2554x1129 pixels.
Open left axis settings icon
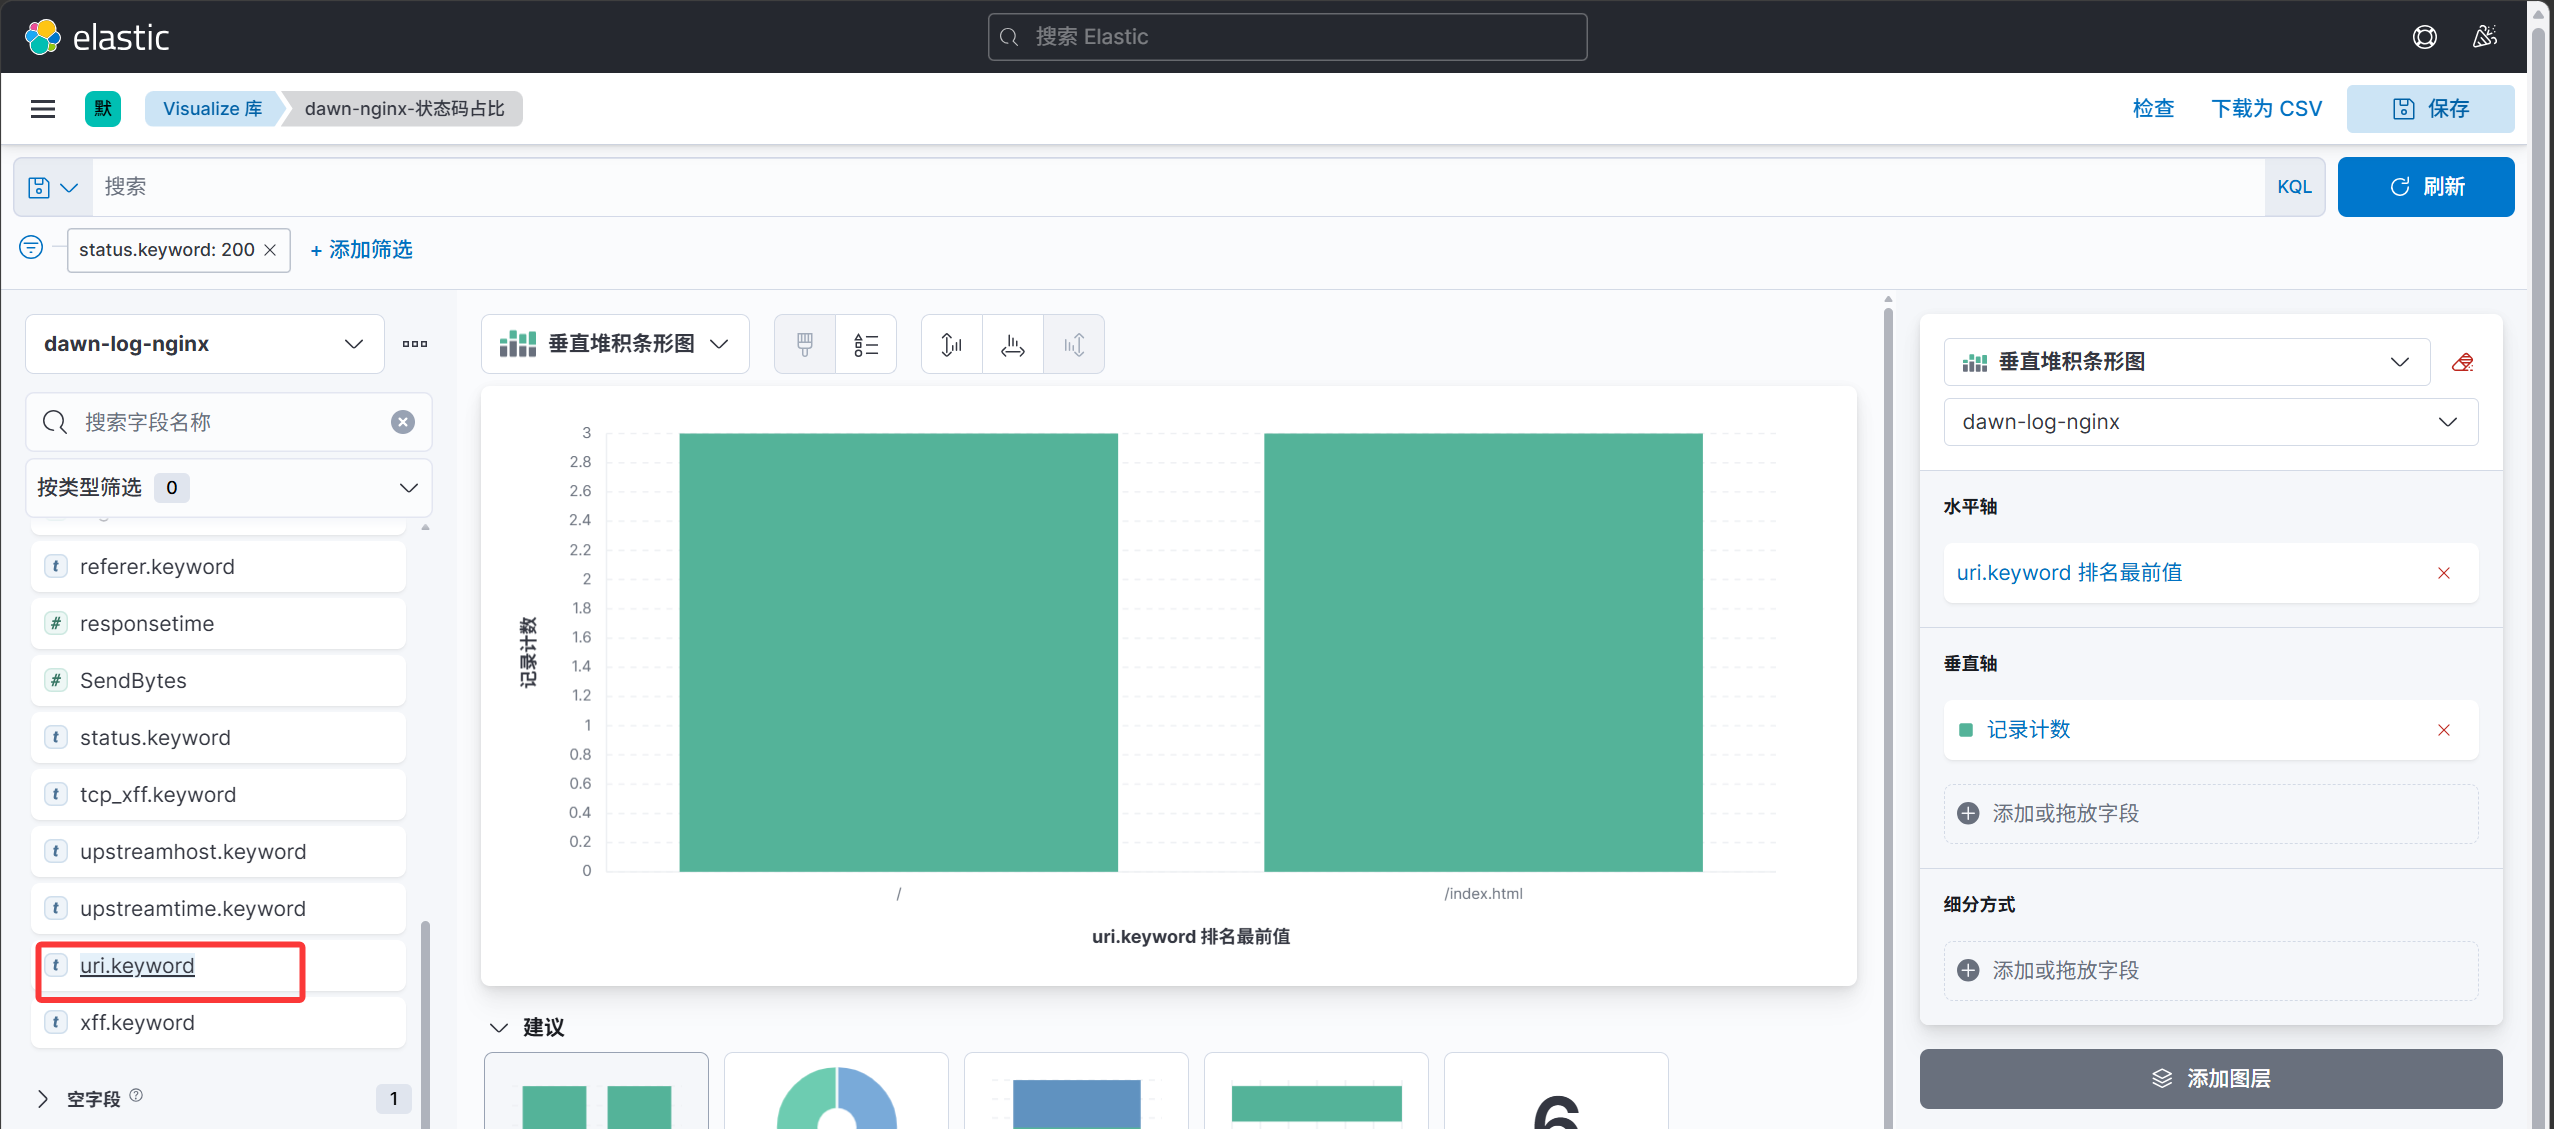[x=952, y=345]
